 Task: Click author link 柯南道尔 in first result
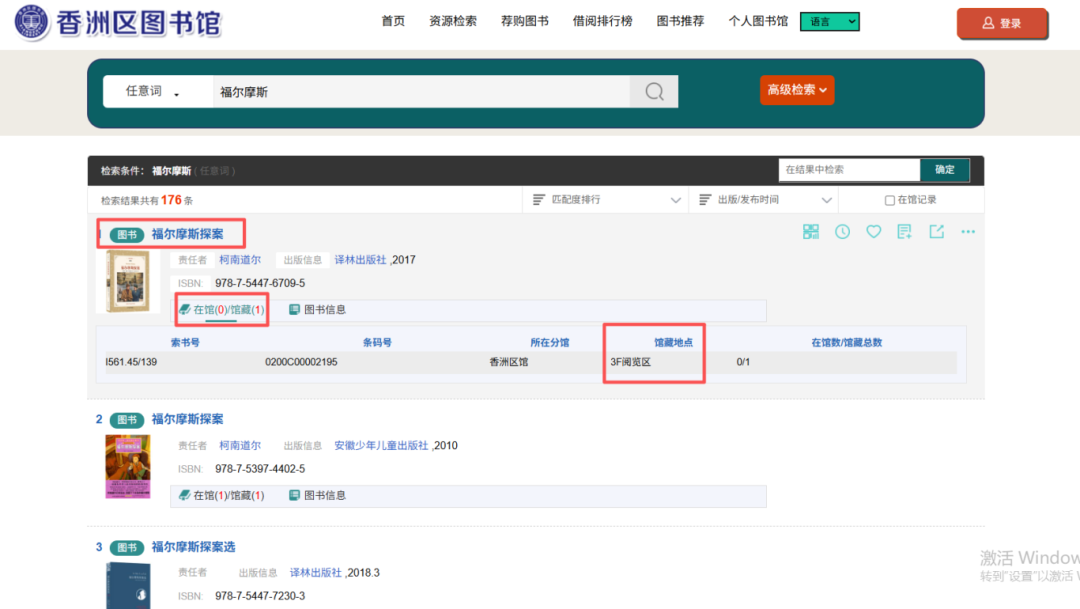tap(240, 260)
